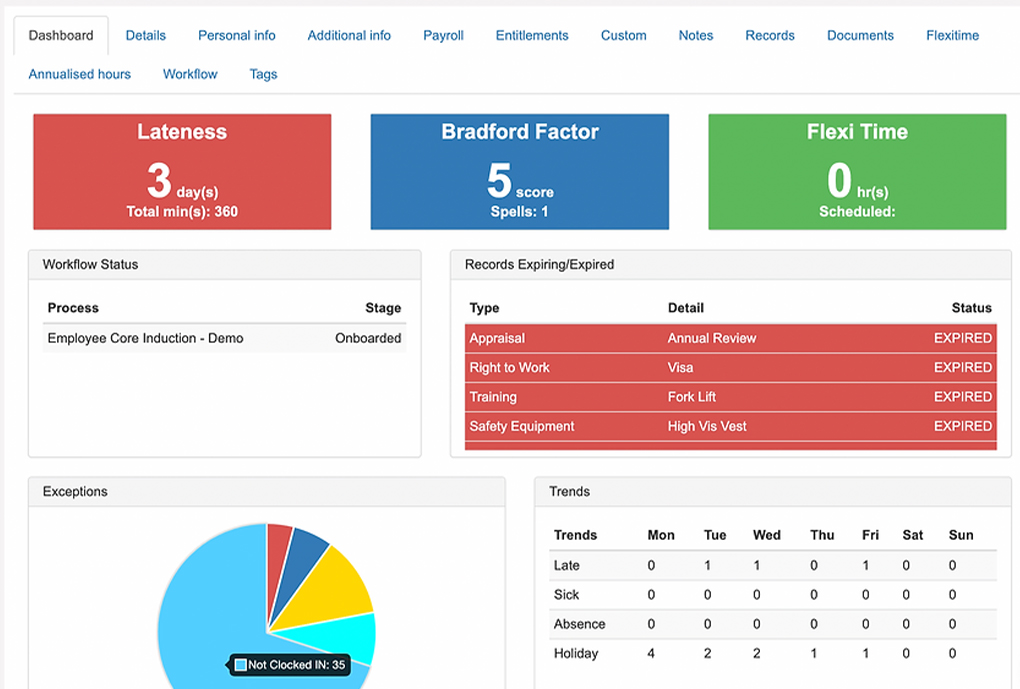
Task: Click the Exceptions panel header
Action: tap(267, 492)
